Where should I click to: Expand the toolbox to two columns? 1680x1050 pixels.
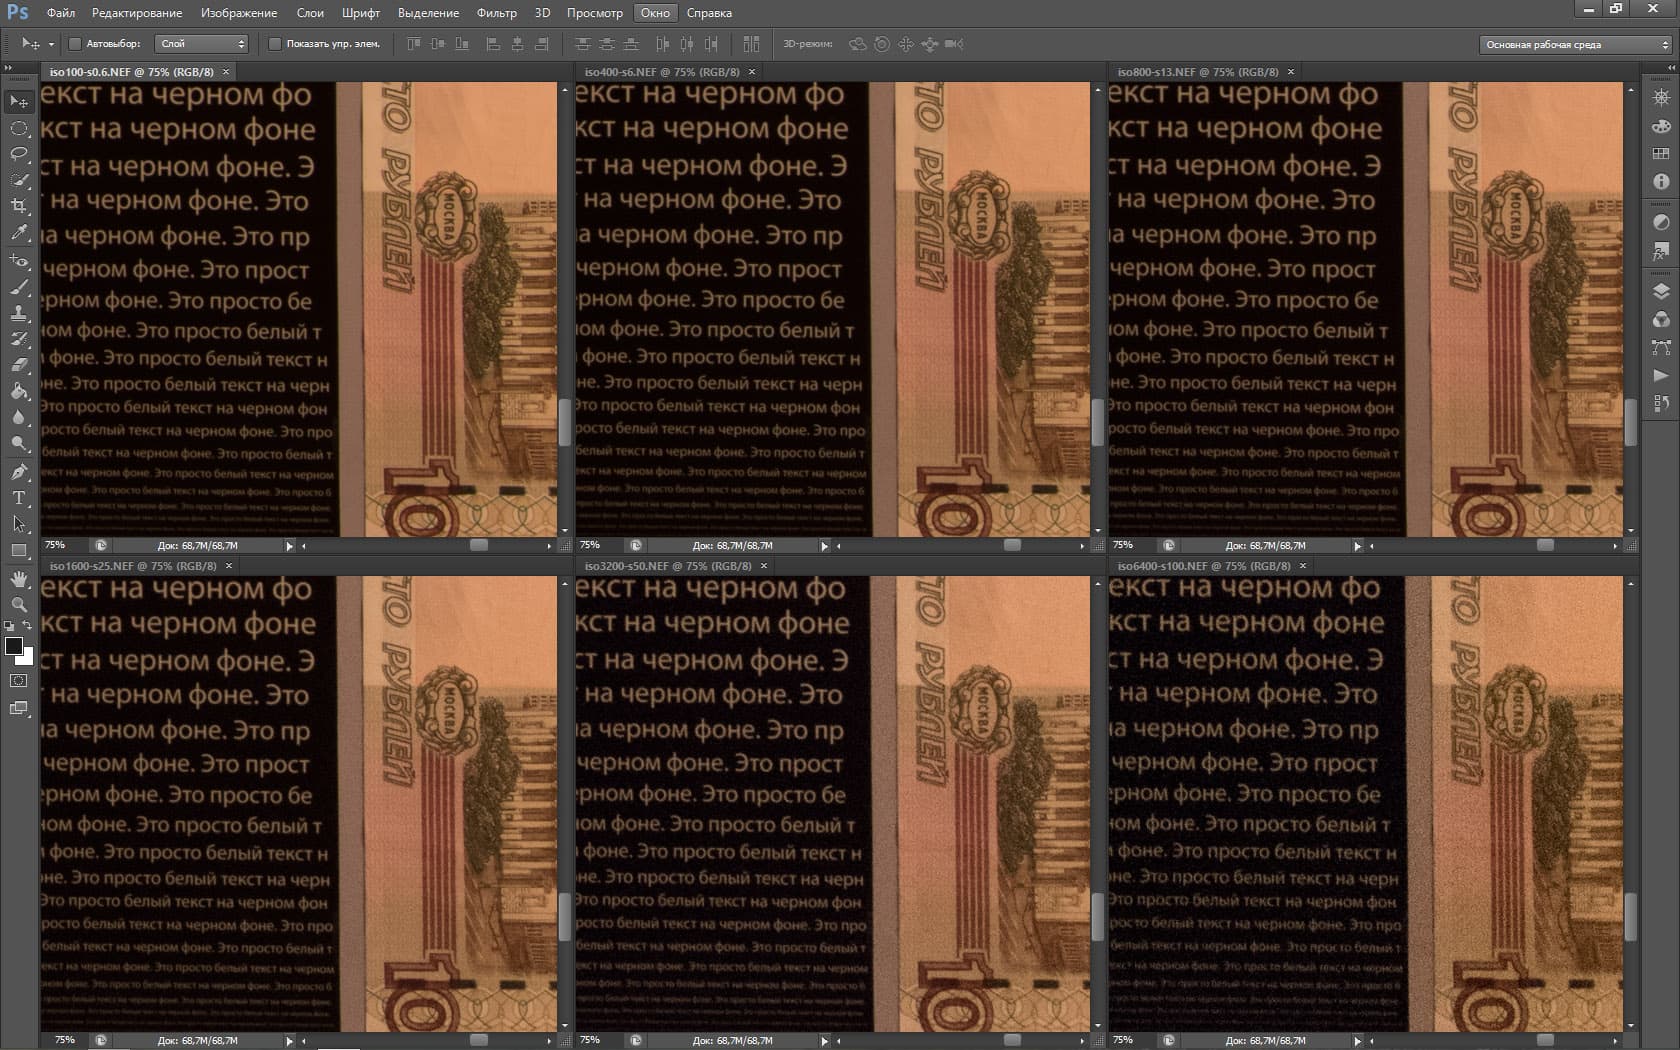(x=8, y=68)
